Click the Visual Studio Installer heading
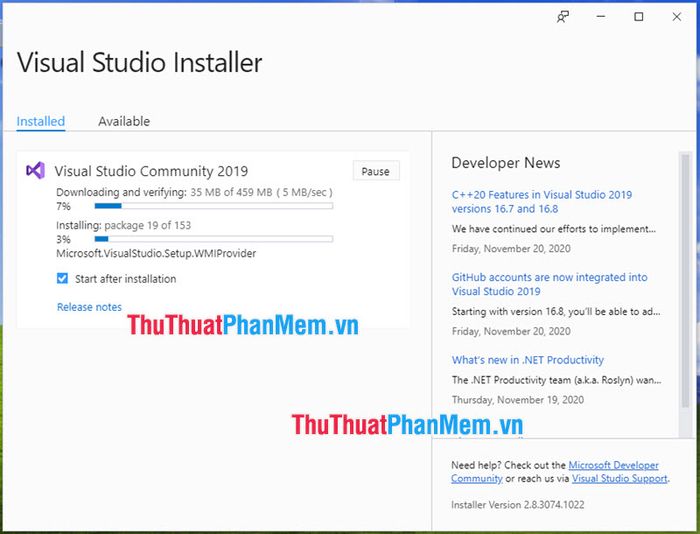 tap(139, 62)
